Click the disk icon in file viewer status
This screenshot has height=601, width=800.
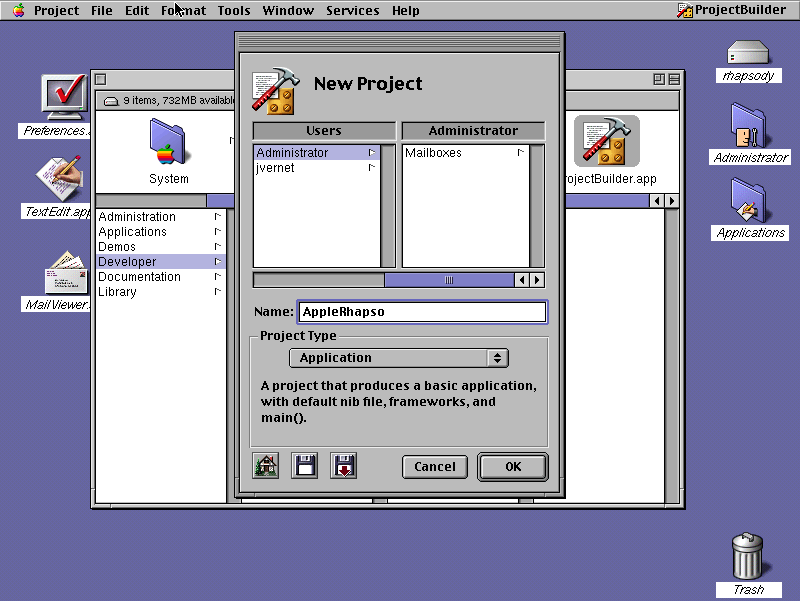[x=111, y=101]
